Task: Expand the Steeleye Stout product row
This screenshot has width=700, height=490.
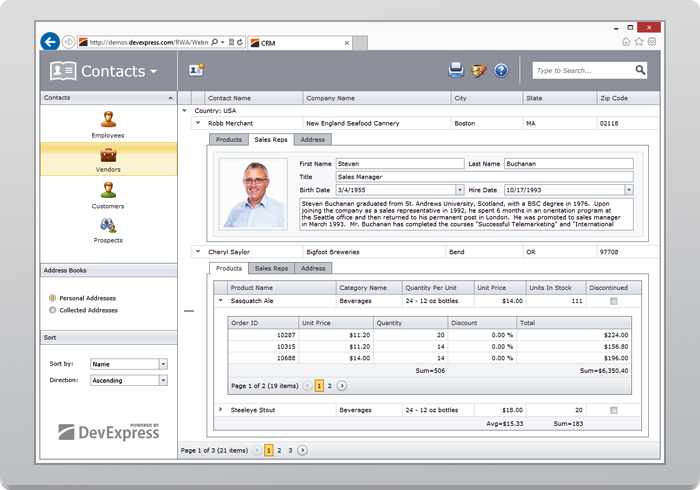Action: point(220,410)
